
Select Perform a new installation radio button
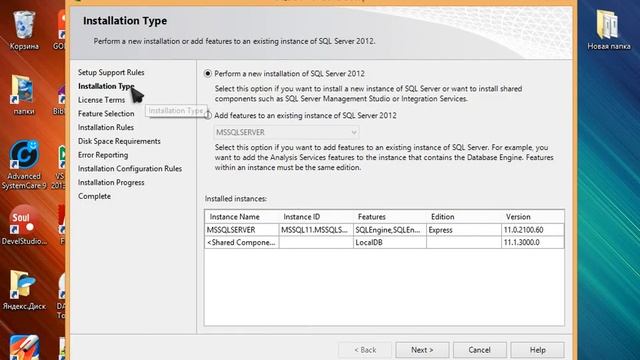208,74
